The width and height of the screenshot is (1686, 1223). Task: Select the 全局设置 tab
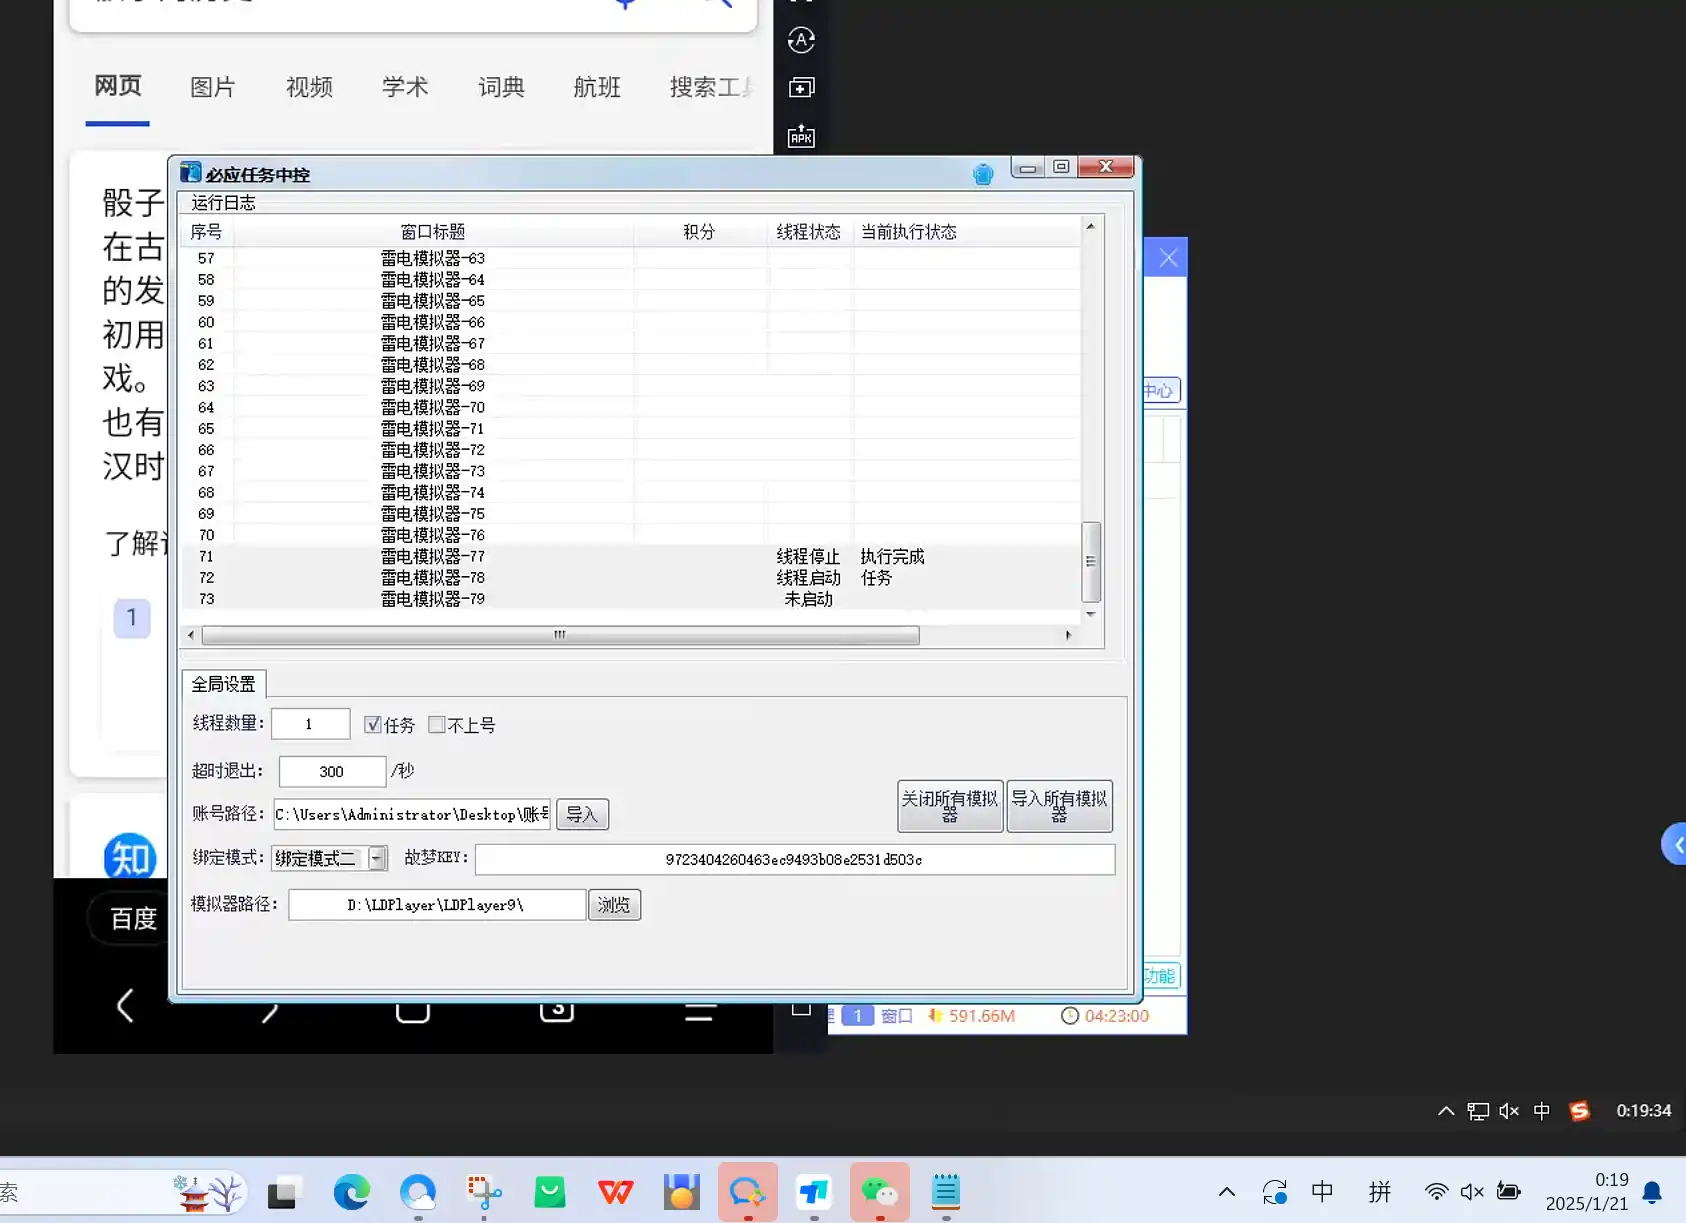tap(223, 683)
